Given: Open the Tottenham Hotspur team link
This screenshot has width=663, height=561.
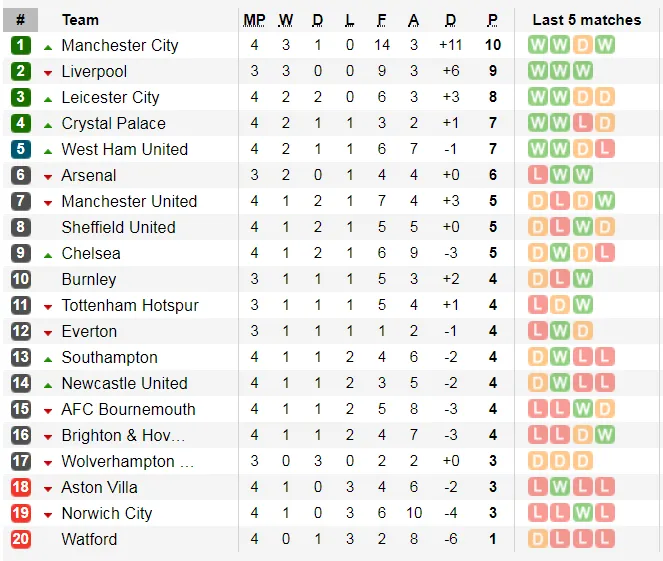Looking at the screenshot, I should (130, 305).
